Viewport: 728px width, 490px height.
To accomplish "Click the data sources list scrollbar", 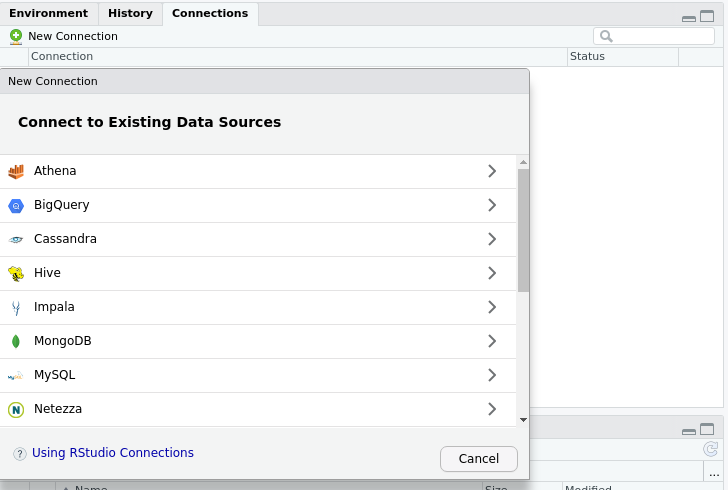I will click(x=523, y=230).
